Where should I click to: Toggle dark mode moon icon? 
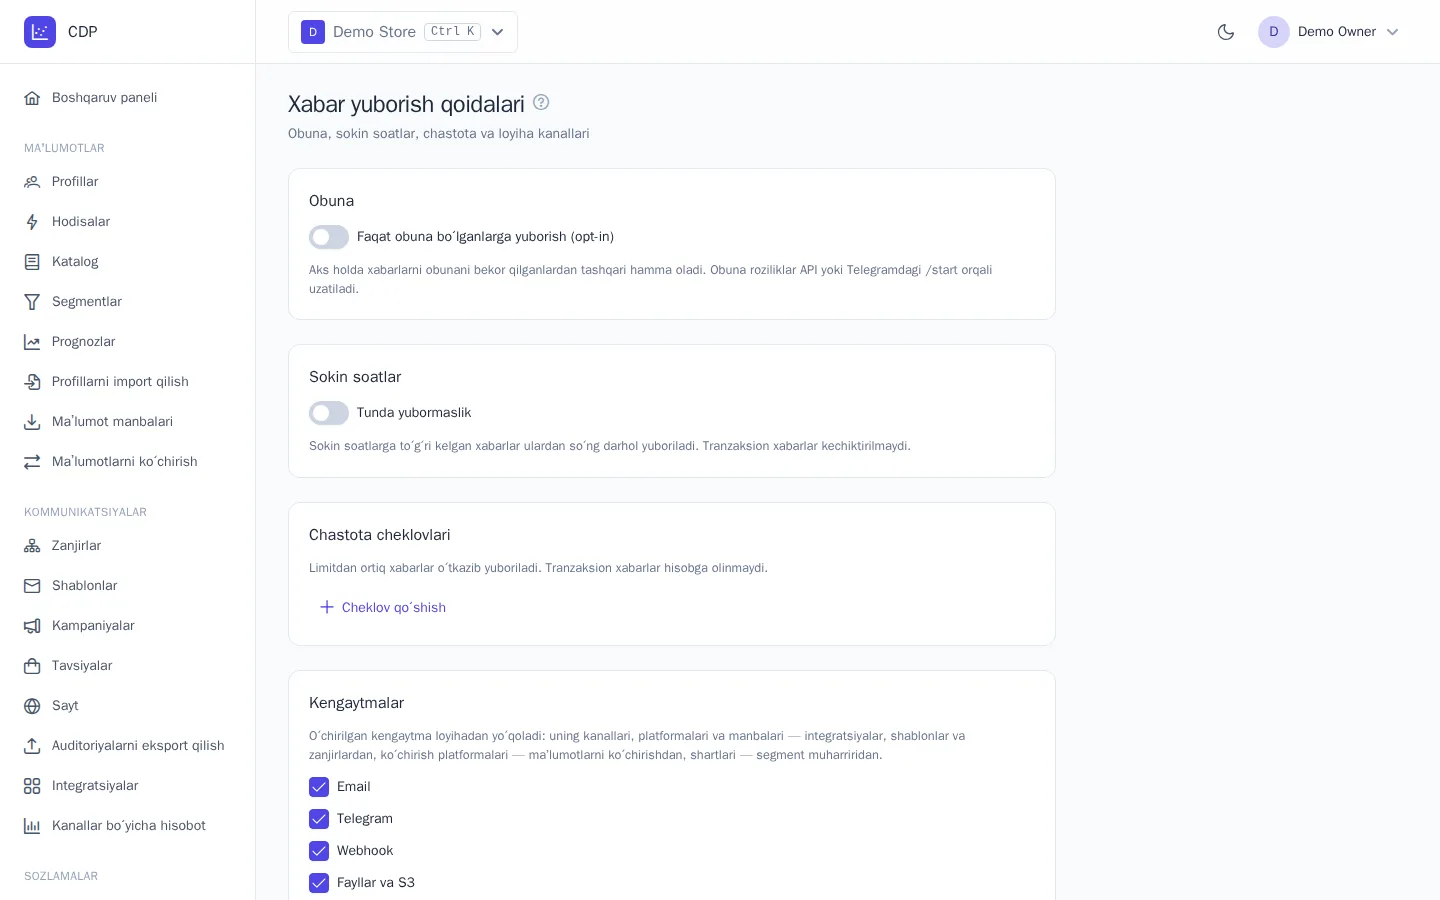[1226, 32]
